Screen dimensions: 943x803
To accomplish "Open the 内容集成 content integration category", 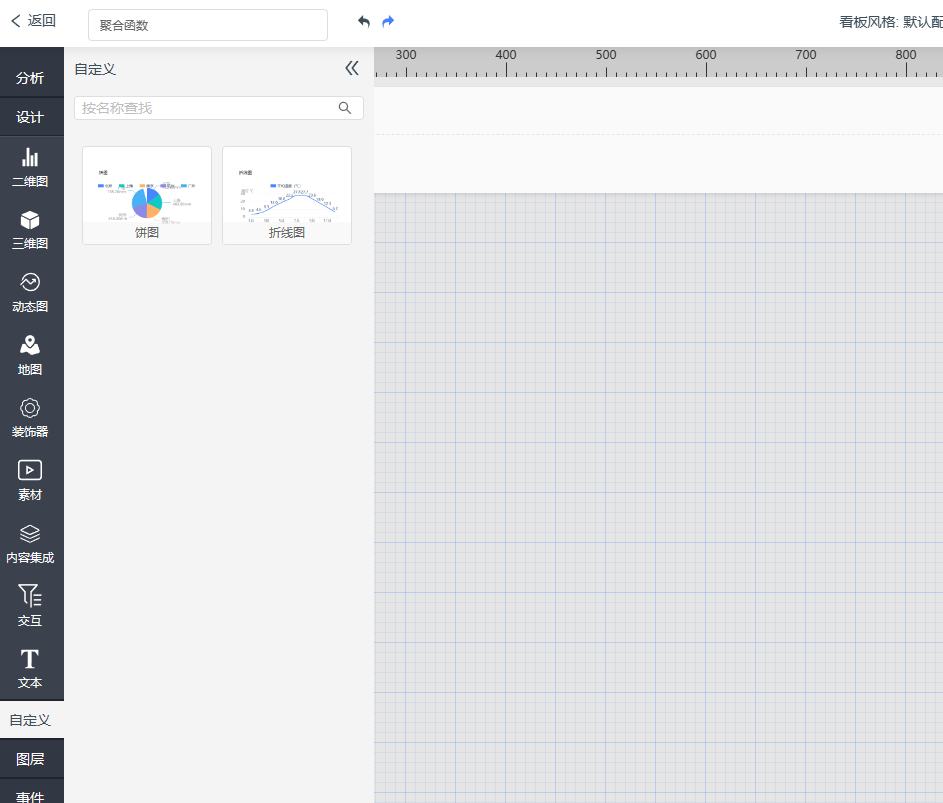I will [30, 543].
